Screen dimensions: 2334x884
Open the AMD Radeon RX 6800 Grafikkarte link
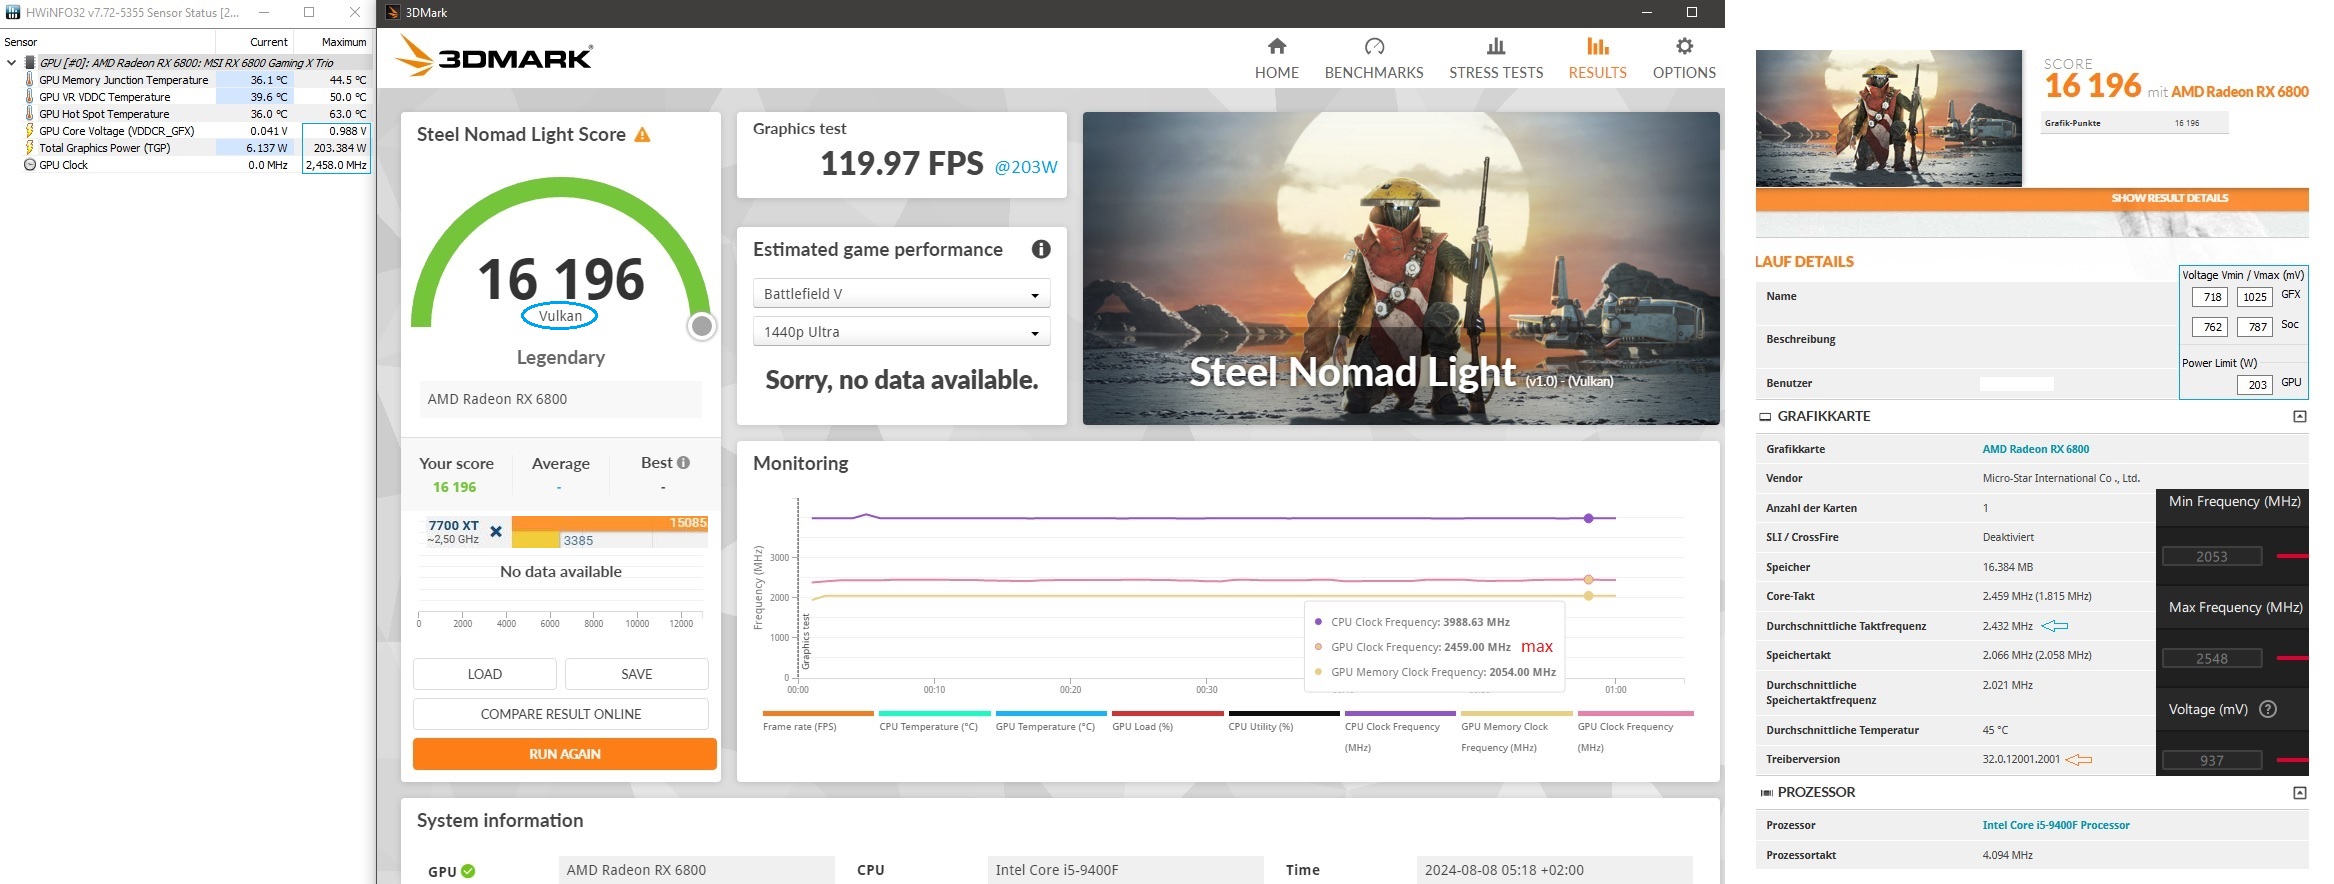(x=2035, y=449)
